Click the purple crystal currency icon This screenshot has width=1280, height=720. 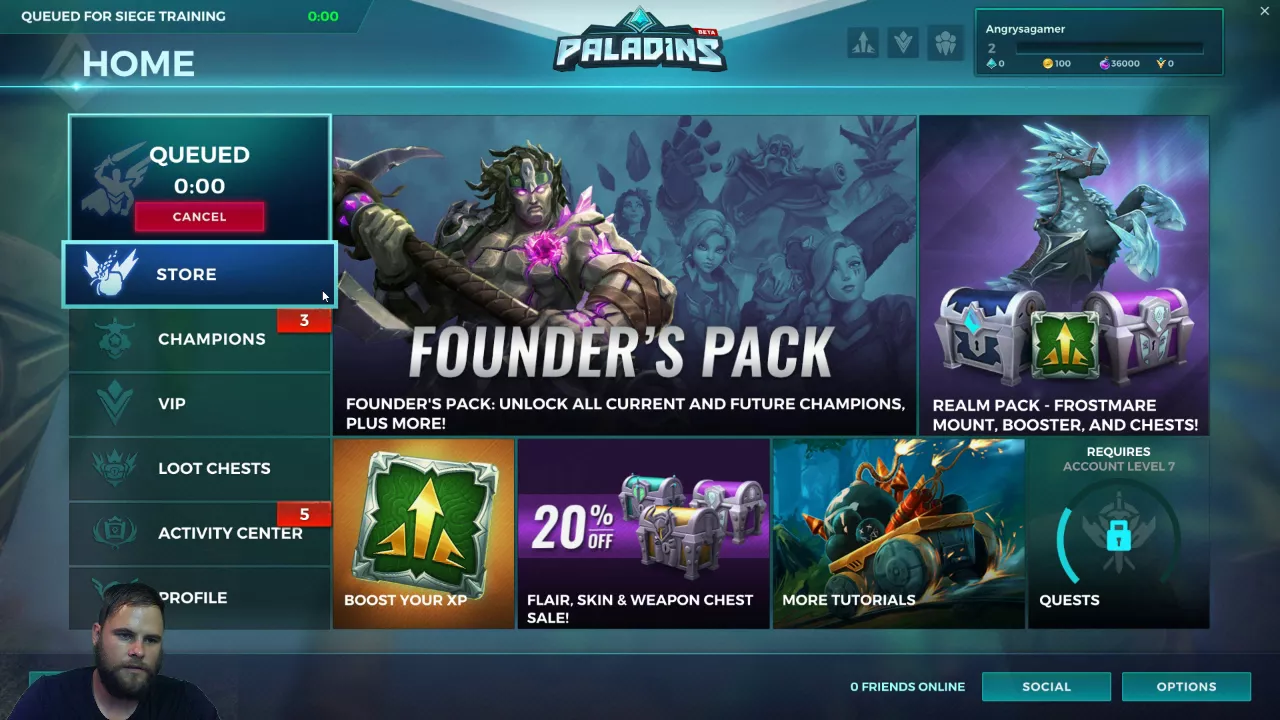(x=1104, y=63)
